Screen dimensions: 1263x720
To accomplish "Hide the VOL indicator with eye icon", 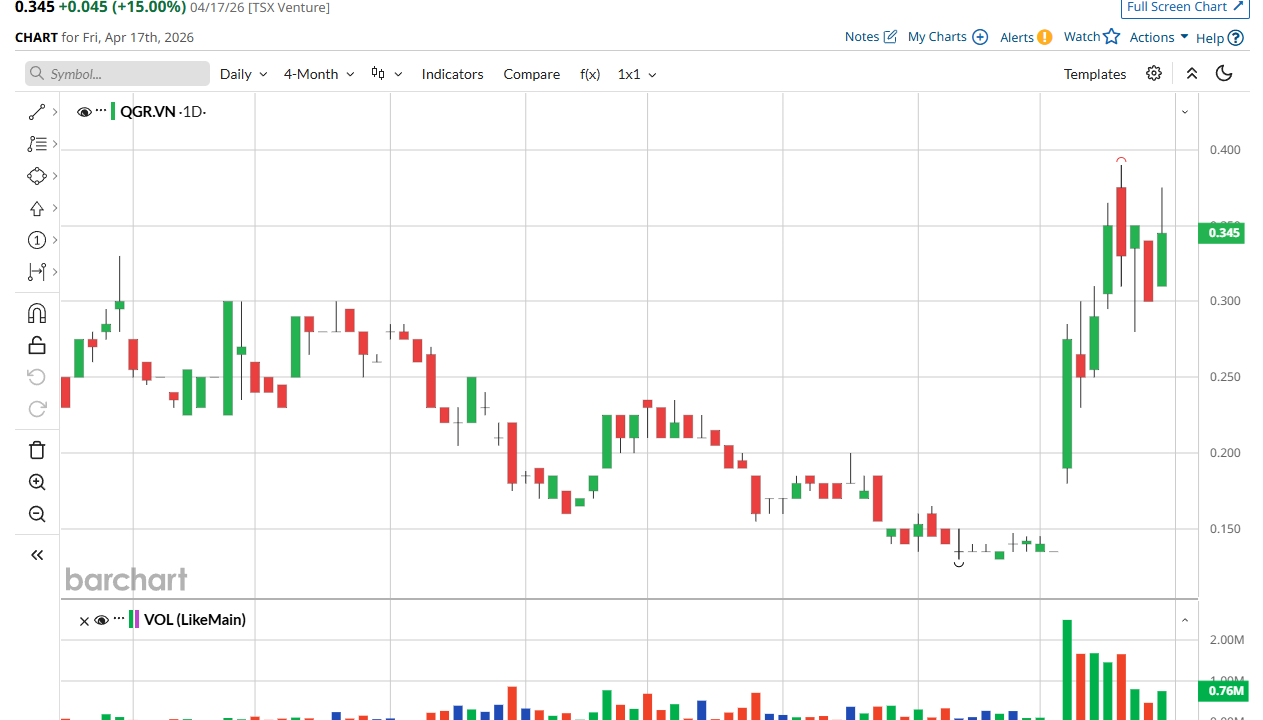I will click(x=101, y=620).
